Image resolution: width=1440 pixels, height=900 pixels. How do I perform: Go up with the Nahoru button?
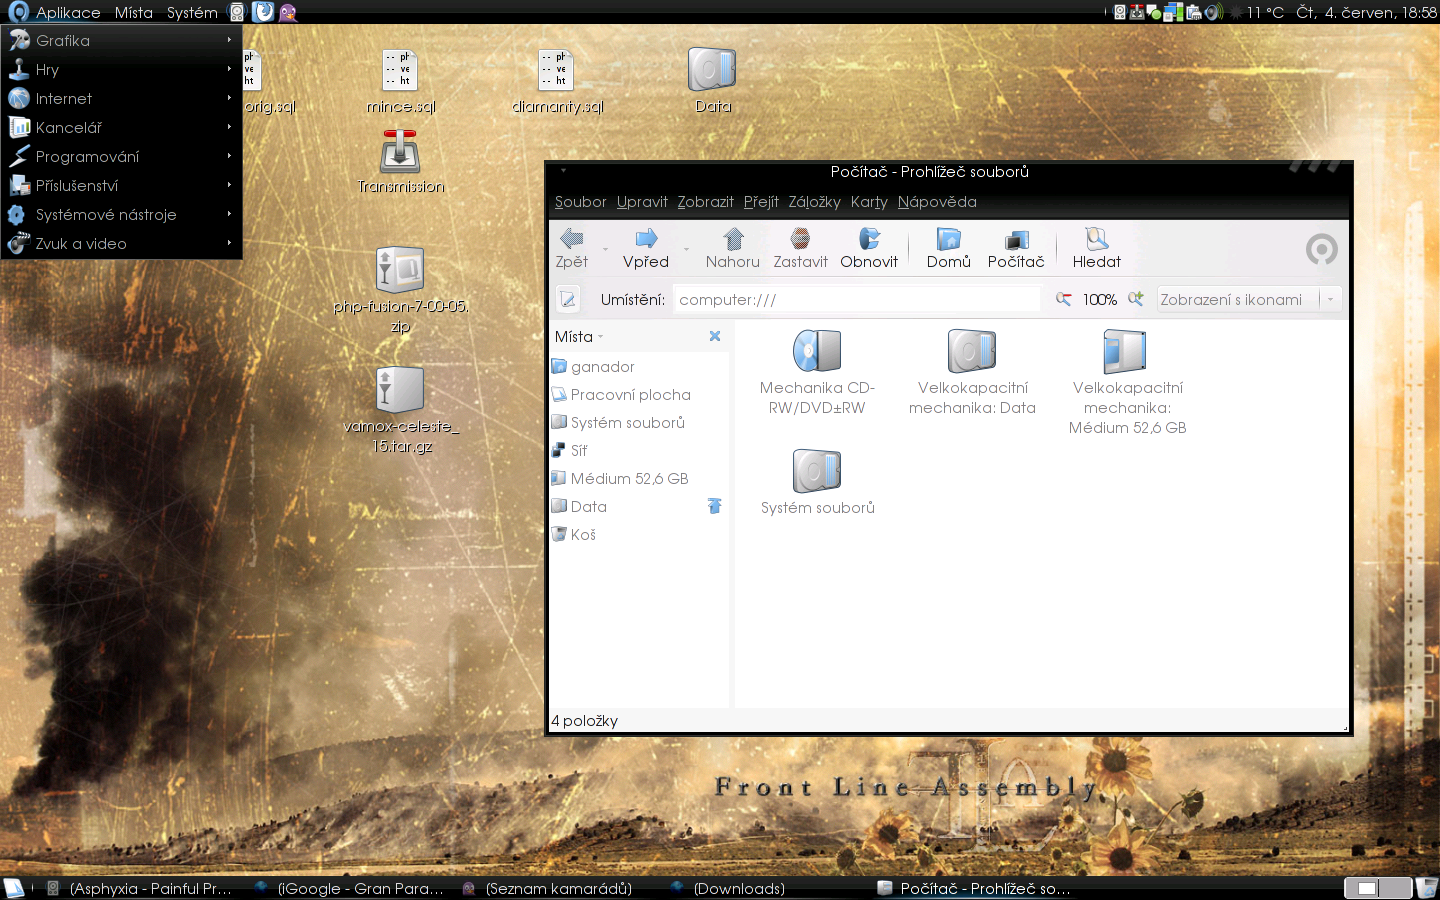733,248
